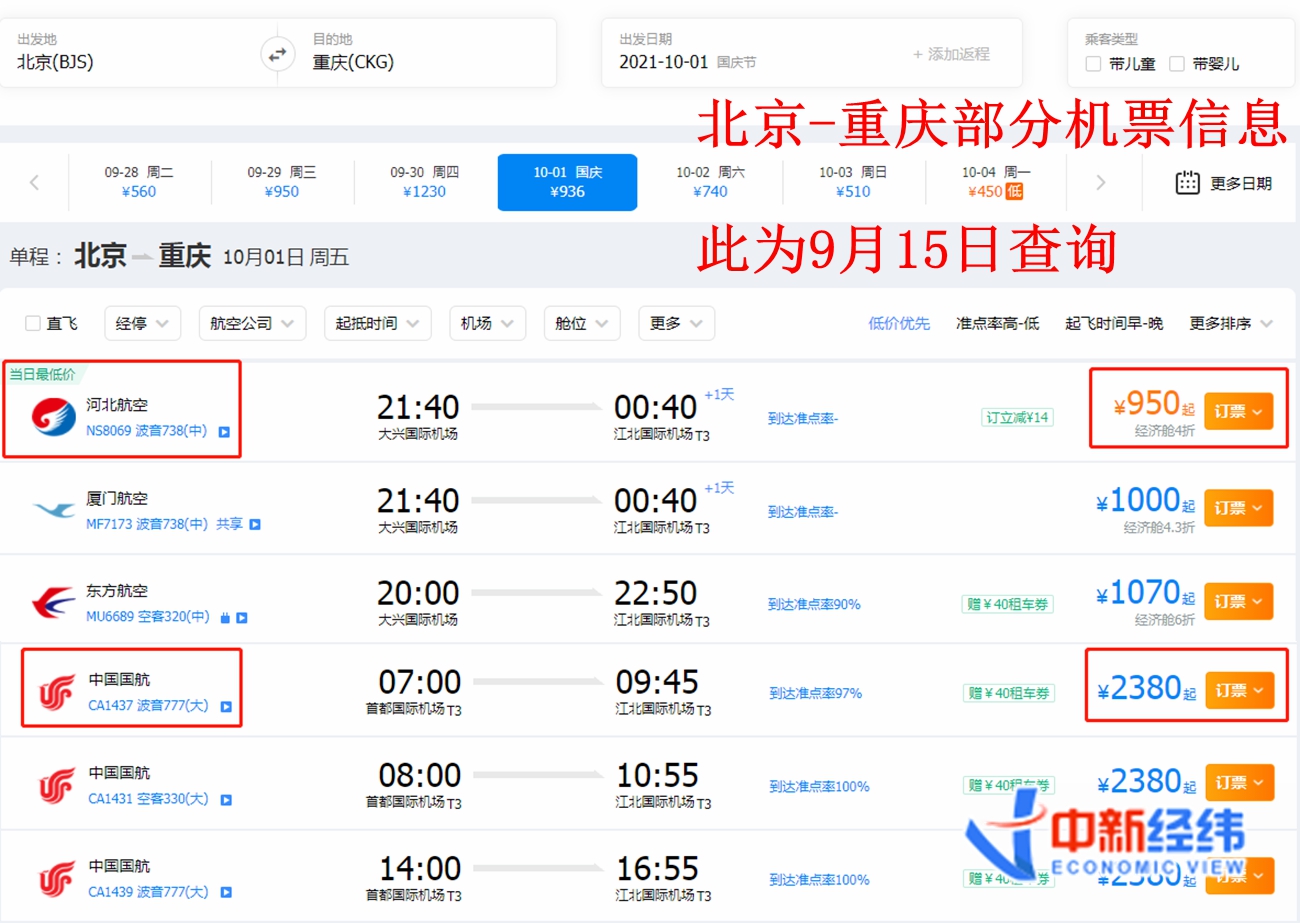Click the next dates right arrow
Screen dimensions: 1300x923
(x=1101, y=183)
